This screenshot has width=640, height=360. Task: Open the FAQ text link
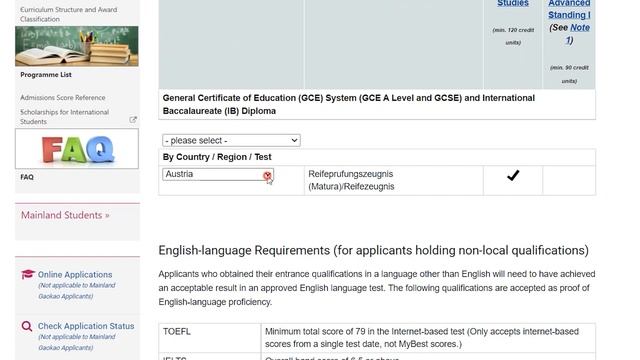[x=27, y=177]
